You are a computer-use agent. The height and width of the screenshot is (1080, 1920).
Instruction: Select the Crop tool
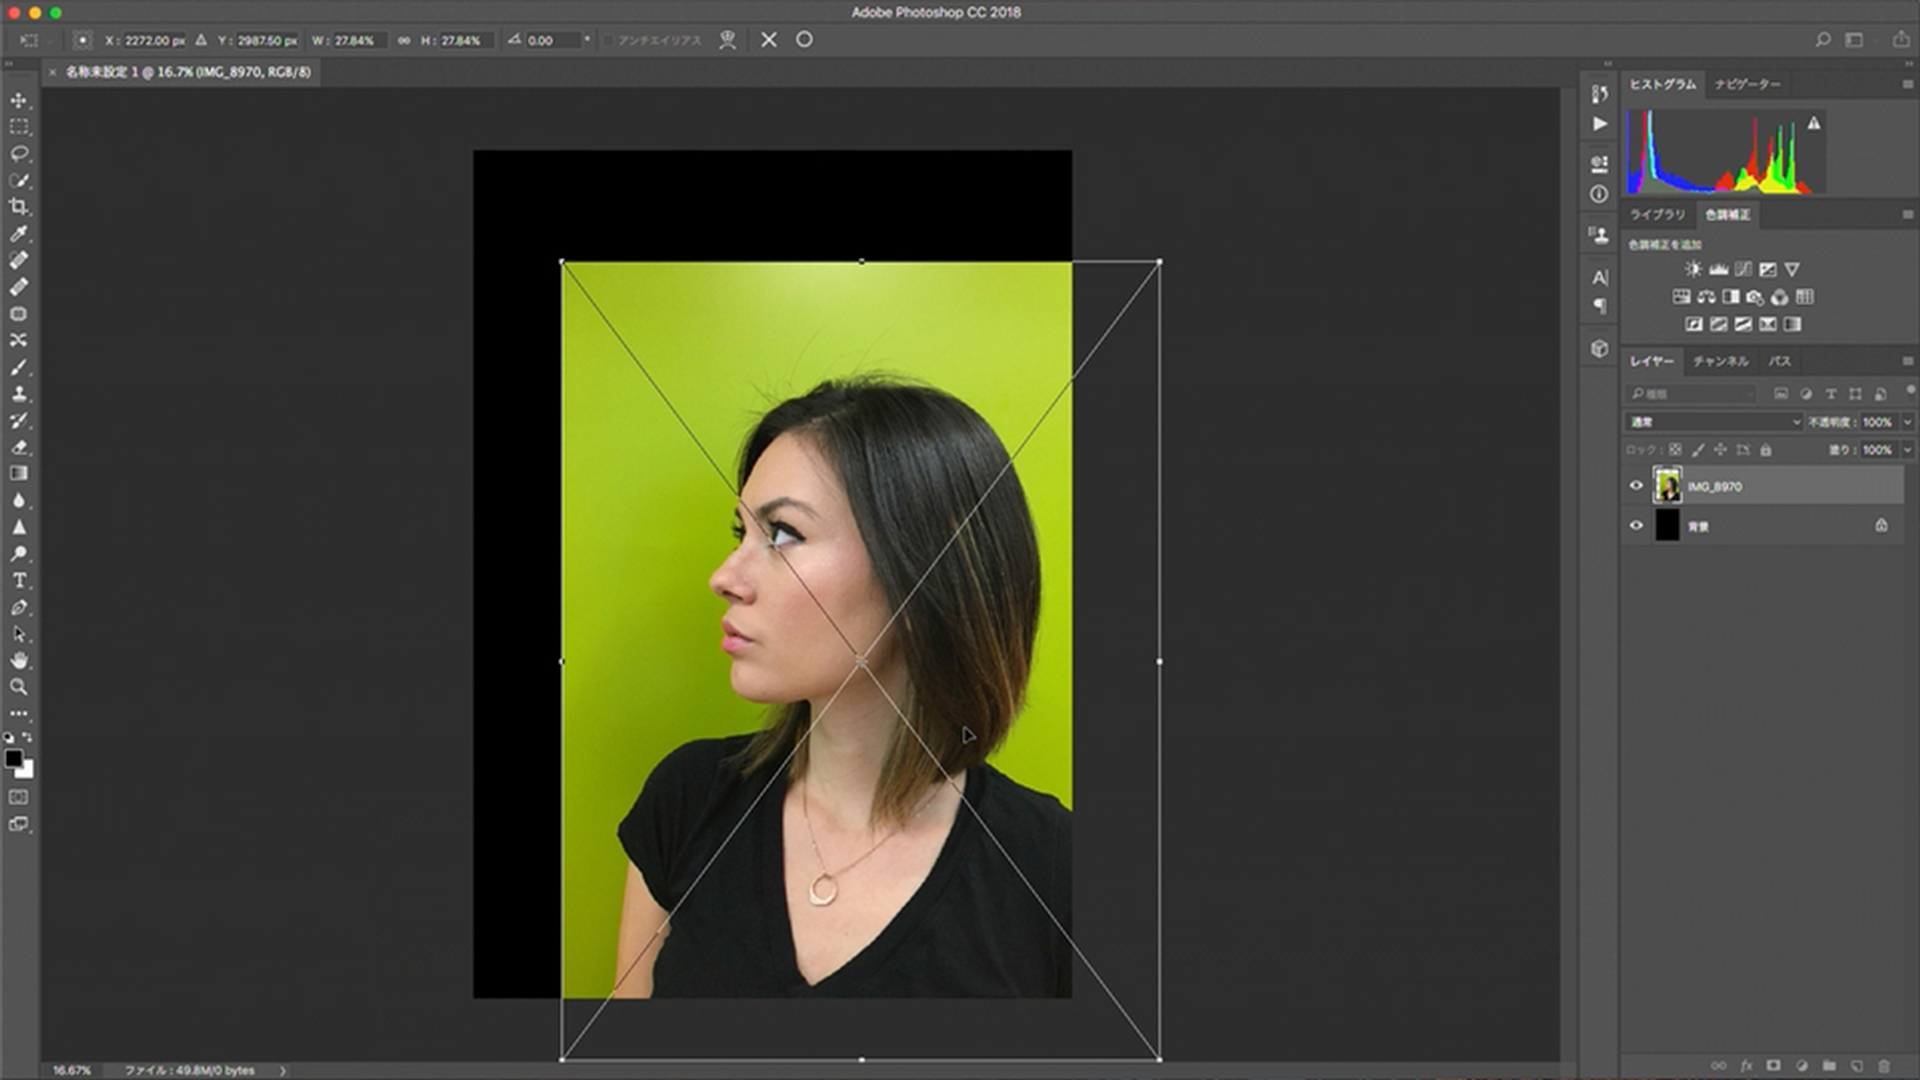pos(19,207)
